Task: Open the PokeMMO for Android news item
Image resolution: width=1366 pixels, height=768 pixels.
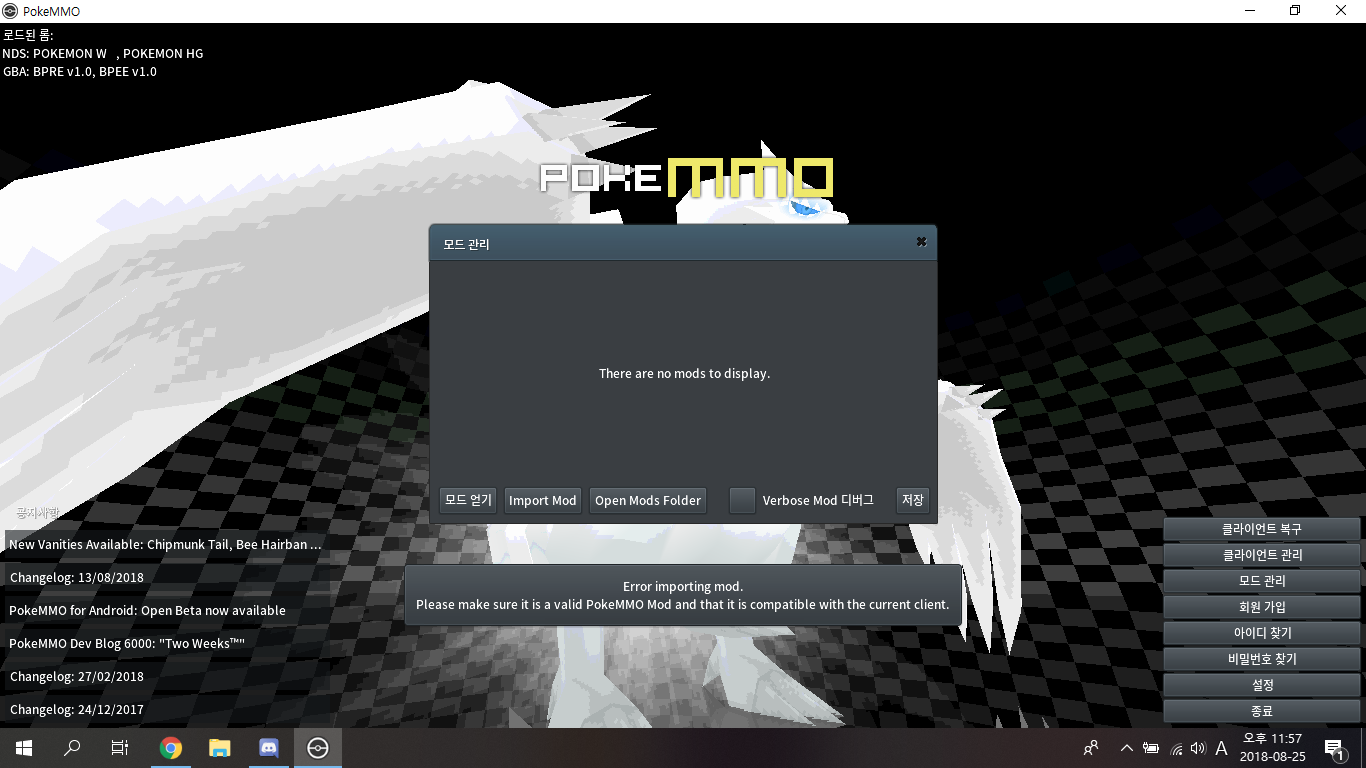Action: [x=147, y=610]
